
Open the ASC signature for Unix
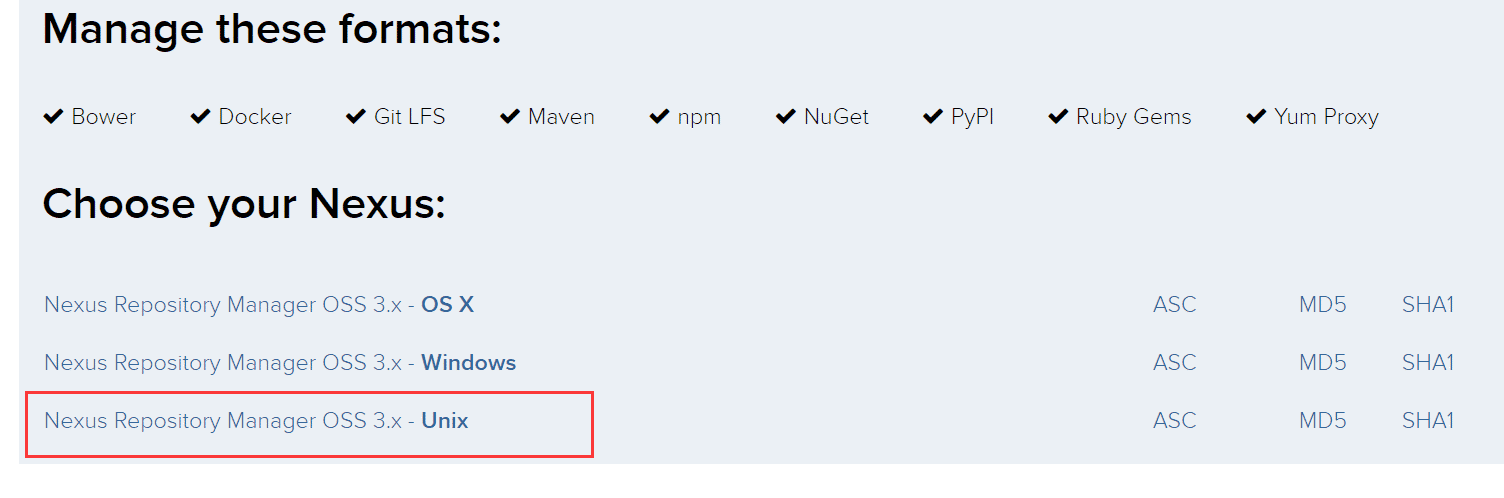coord(1174,421)
